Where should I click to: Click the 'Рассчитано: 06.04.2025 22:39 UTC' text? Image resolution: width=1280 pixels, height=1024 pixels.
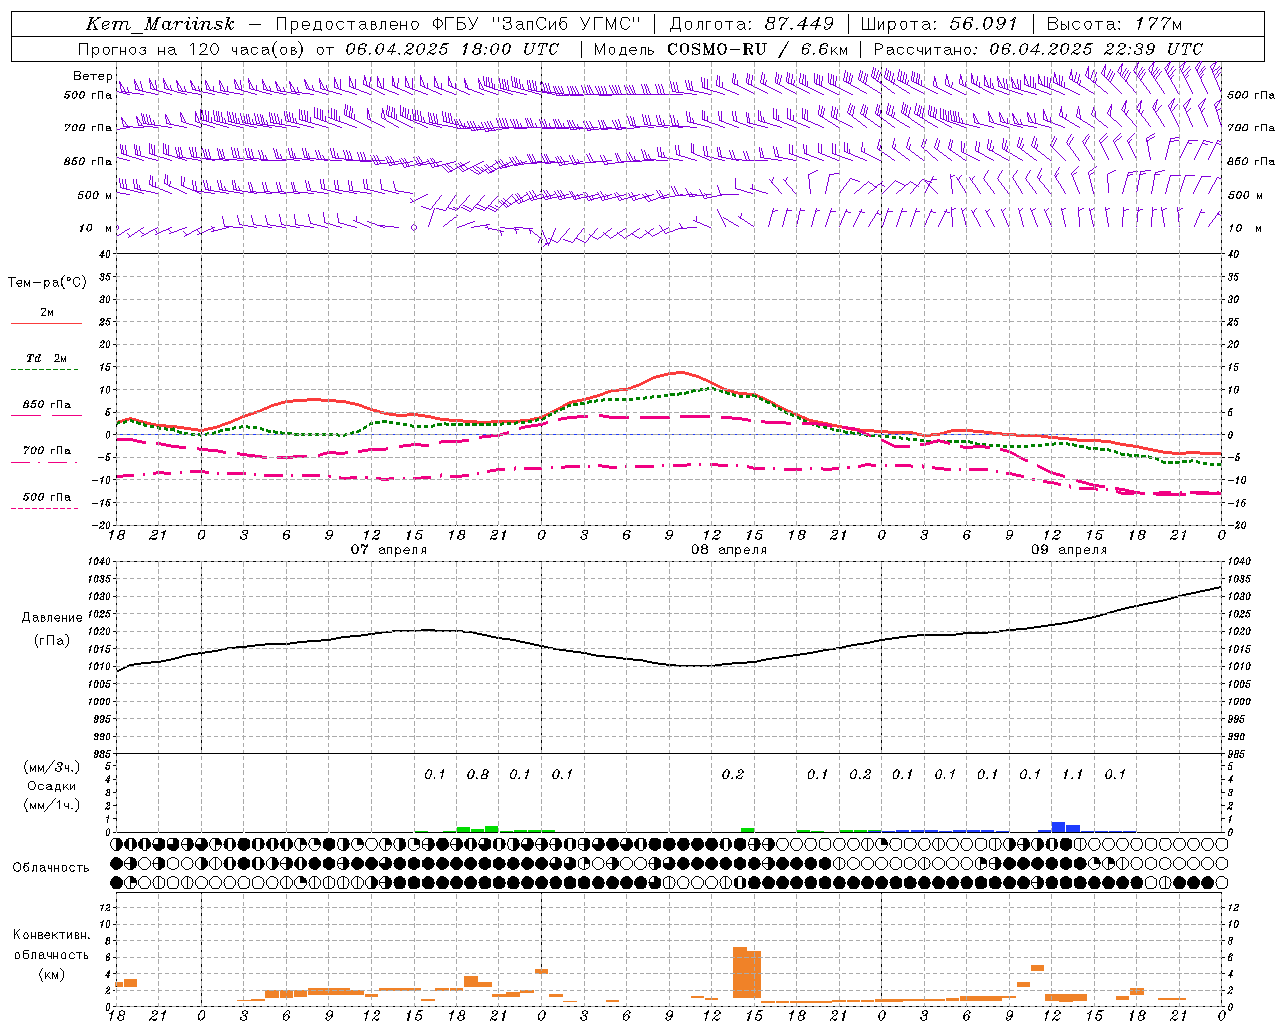pyautogui.click(x=1038, y=49)
